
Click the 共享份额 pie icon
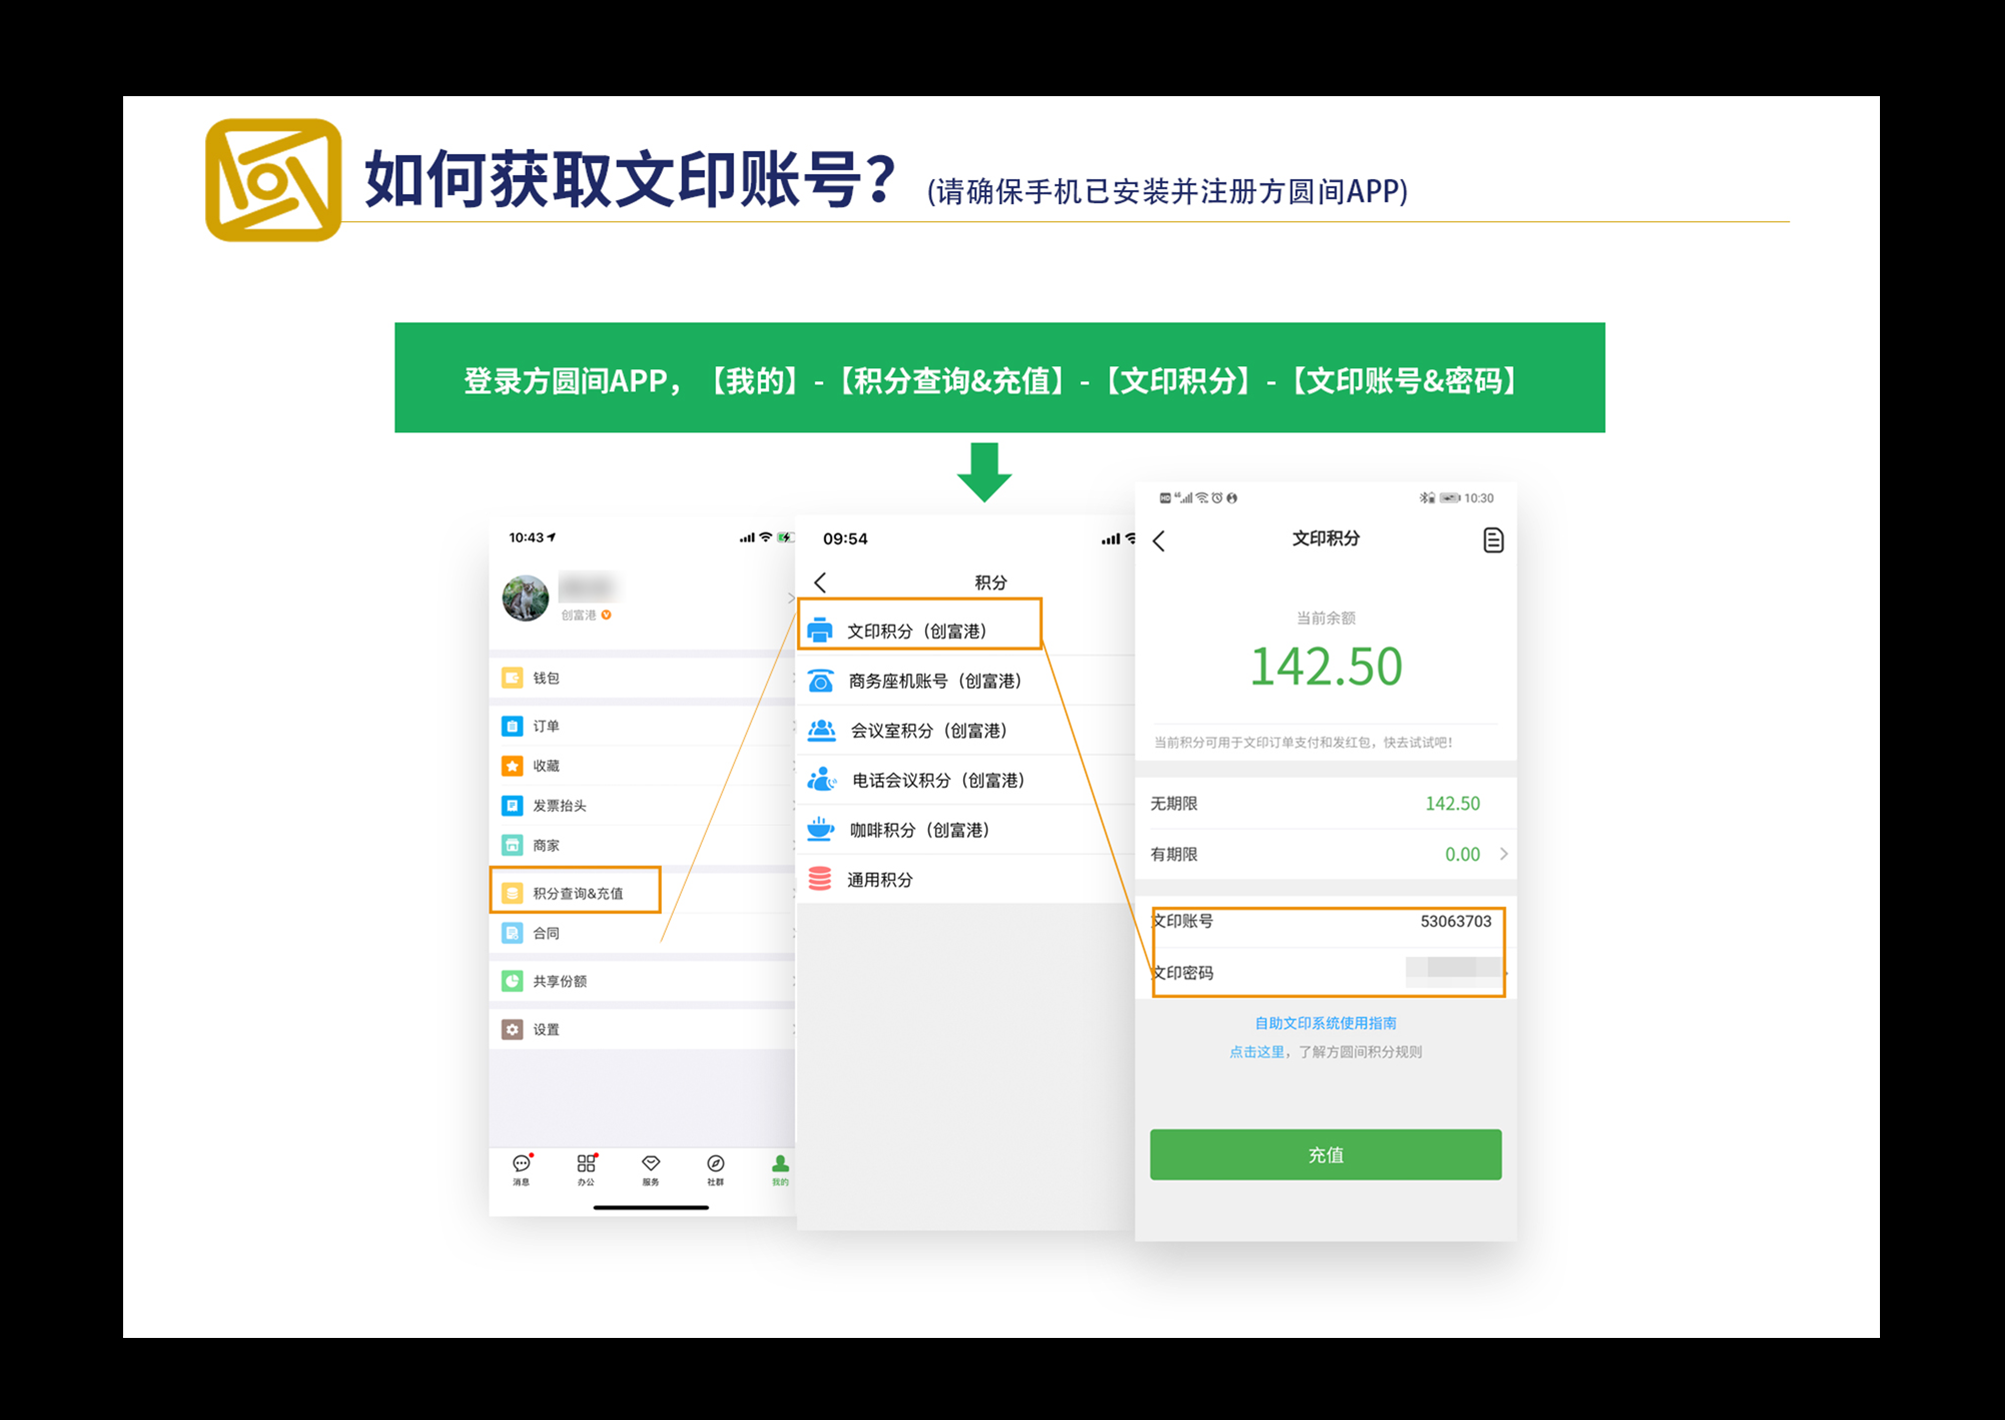512,981
